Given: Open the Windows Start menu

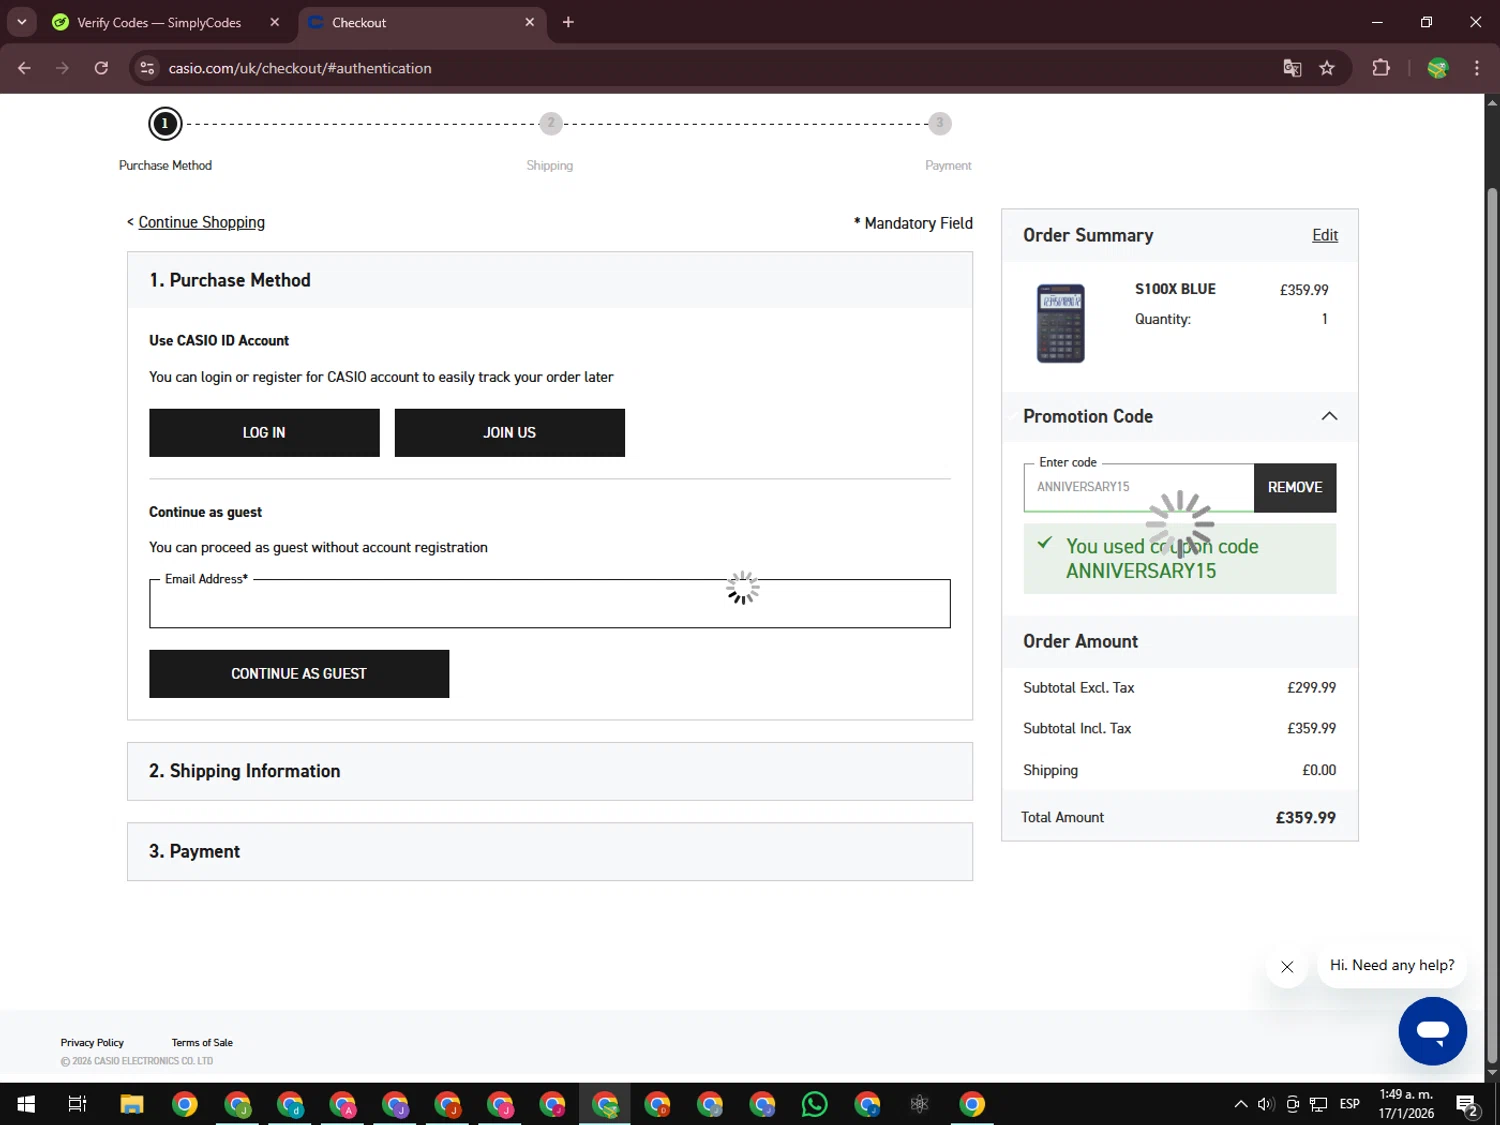Looking at the screenshot, I should point(26,1104).
